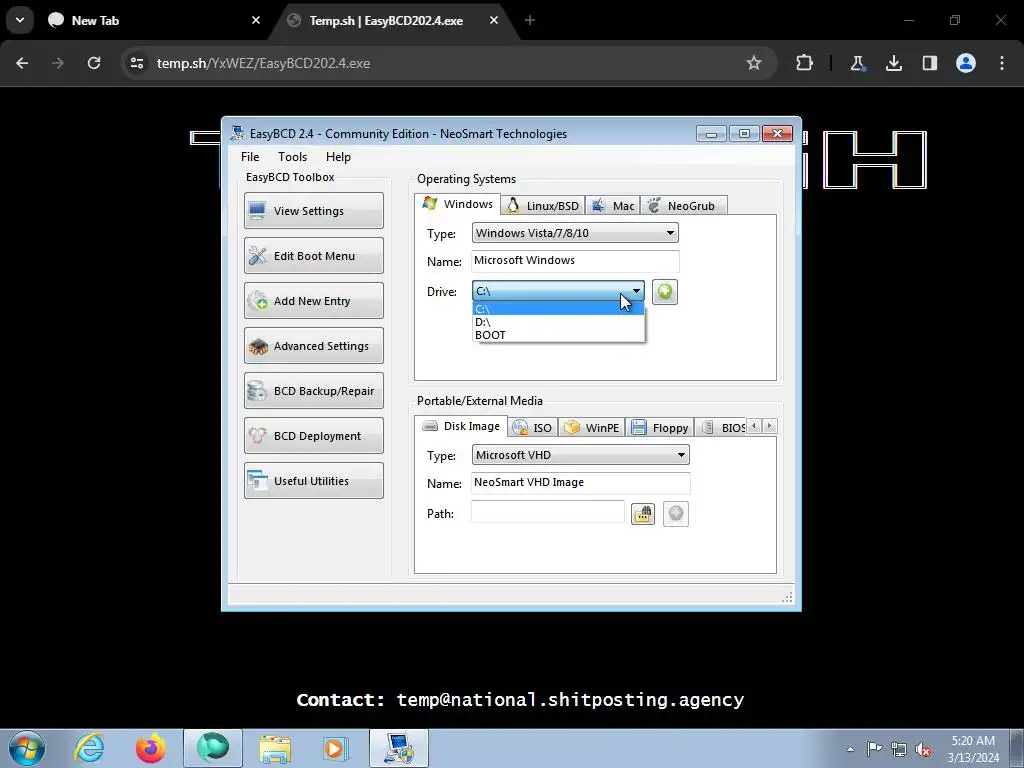The width and height of the screenshot is (1024, 768).
Task: Open the tab search chevron
Action: (x=20, y=20)
